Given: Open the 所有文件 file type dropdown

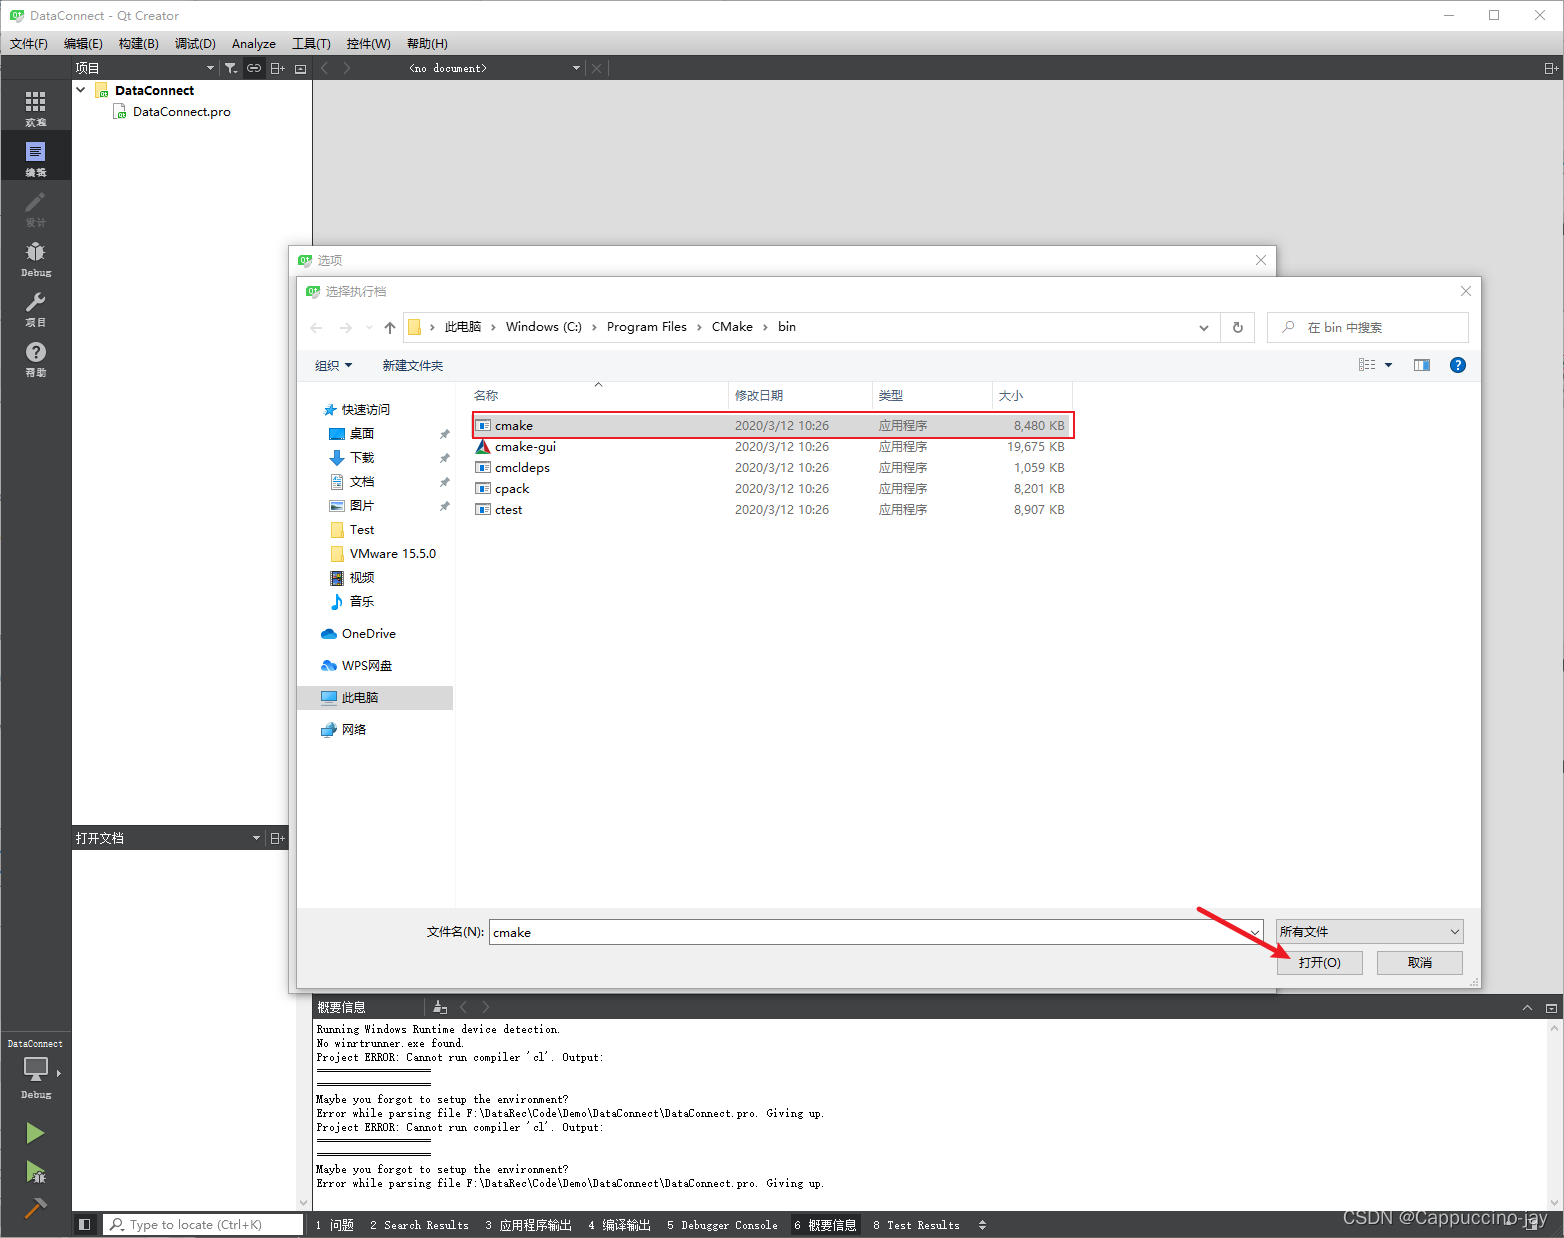Looking at the screenshot, I should 1368,931.
